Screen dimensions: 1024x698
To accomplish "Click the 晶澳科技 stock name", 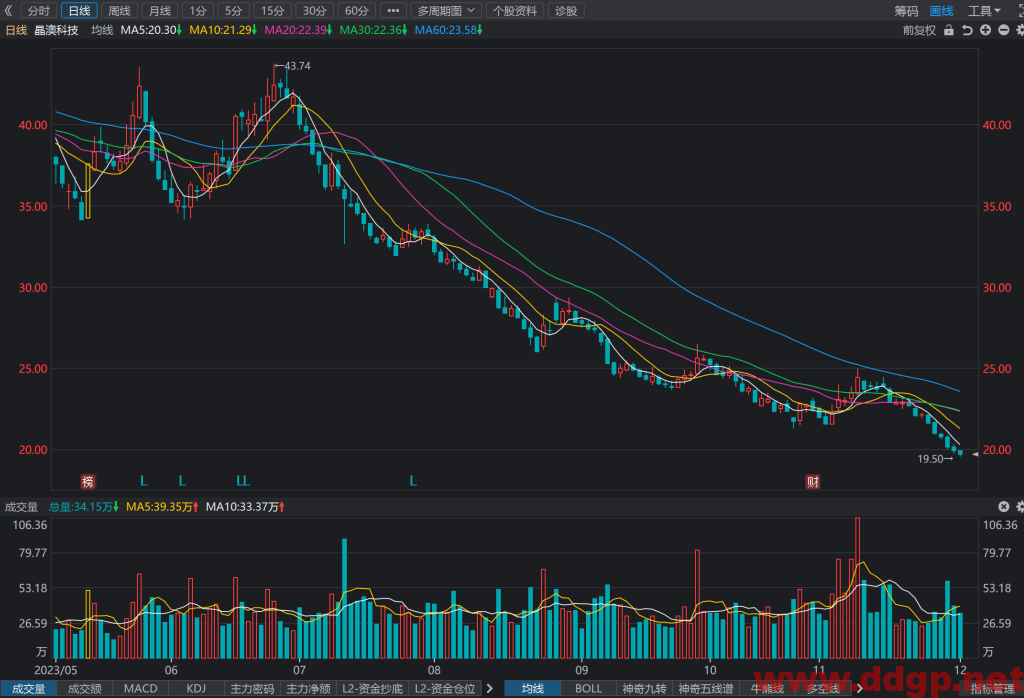I will [56, 30].
